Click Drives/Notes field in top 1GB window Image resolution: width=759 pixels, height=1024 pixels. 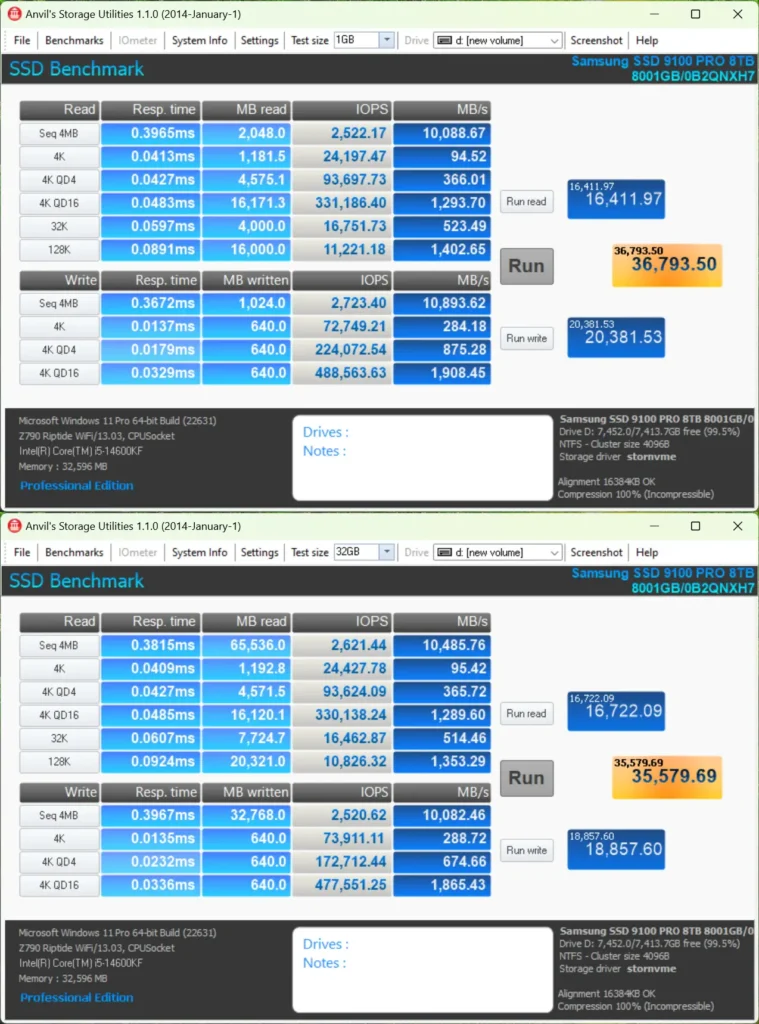[x=423, y=458]
